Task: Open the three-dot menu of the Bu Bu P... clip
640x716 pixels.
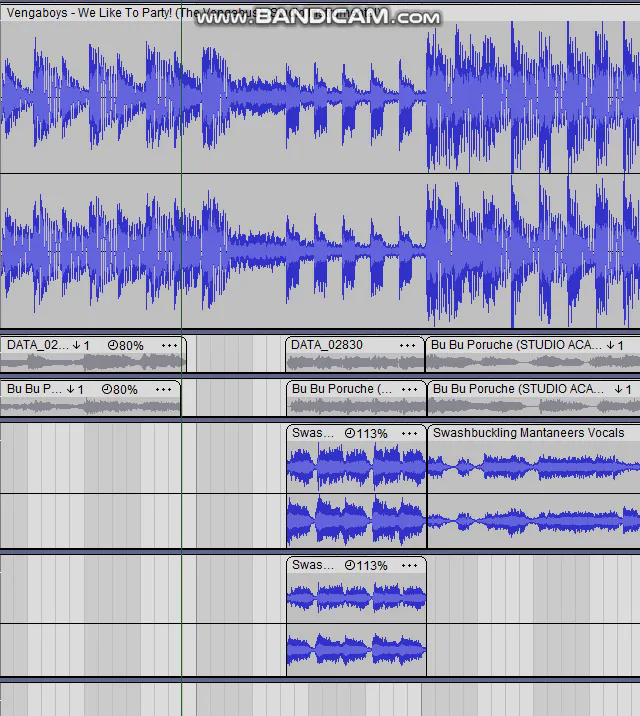Action: tap(163, 390)
